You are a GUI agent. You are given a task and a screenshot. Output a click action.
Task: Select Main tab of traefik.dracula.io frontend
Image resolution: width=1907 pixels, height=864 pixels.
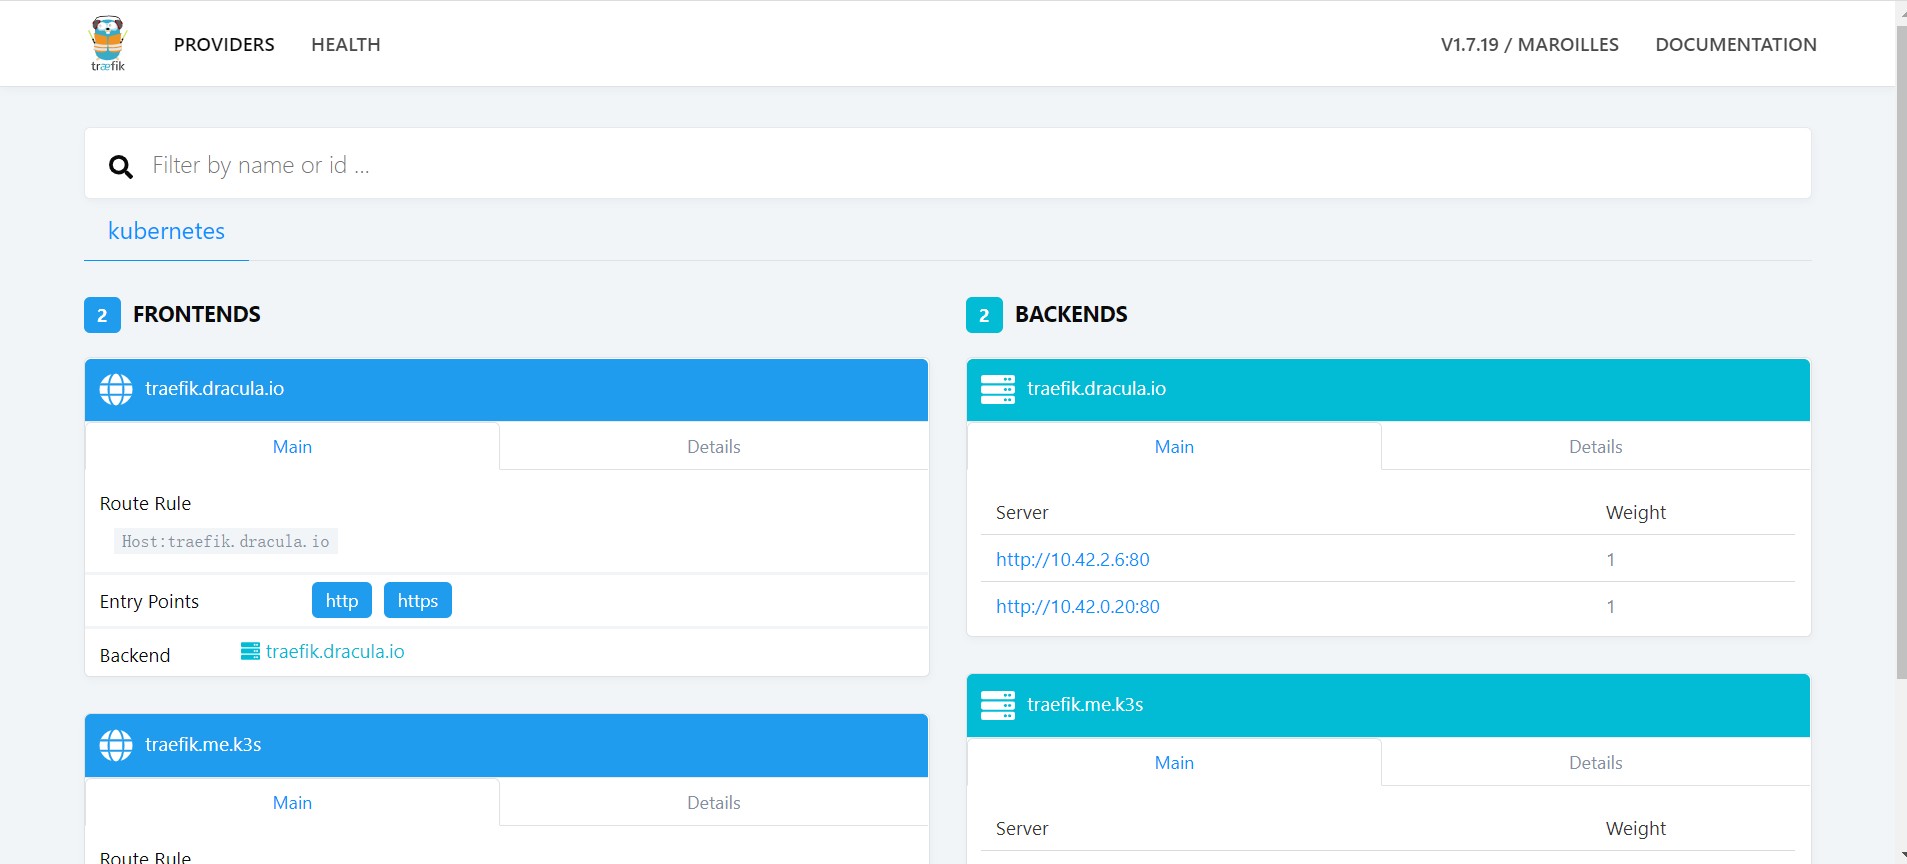[292, 447]
